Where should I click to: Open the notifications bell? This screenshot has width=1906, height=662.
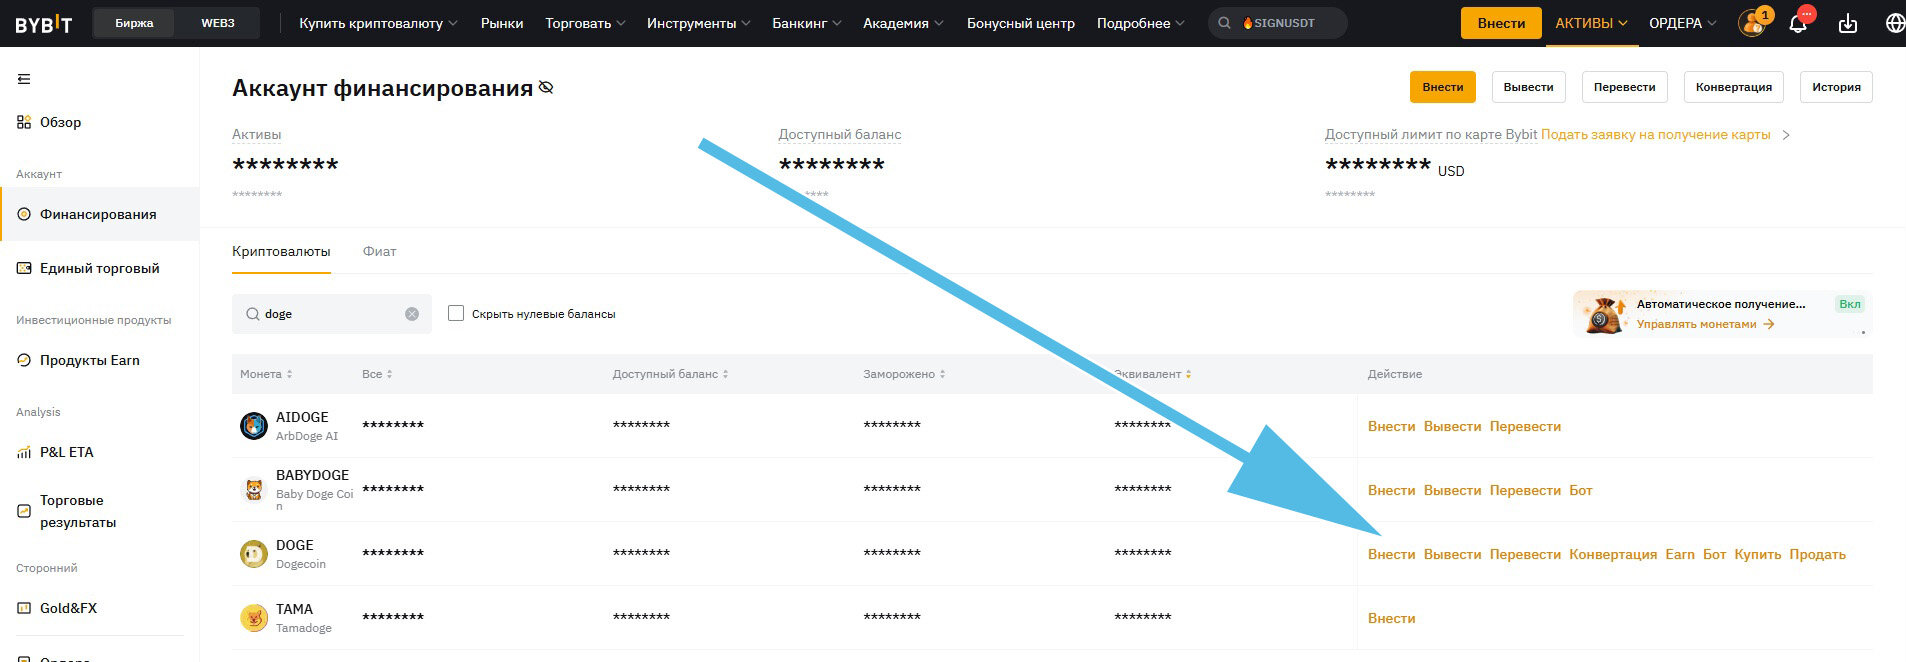pos(1798,22)
